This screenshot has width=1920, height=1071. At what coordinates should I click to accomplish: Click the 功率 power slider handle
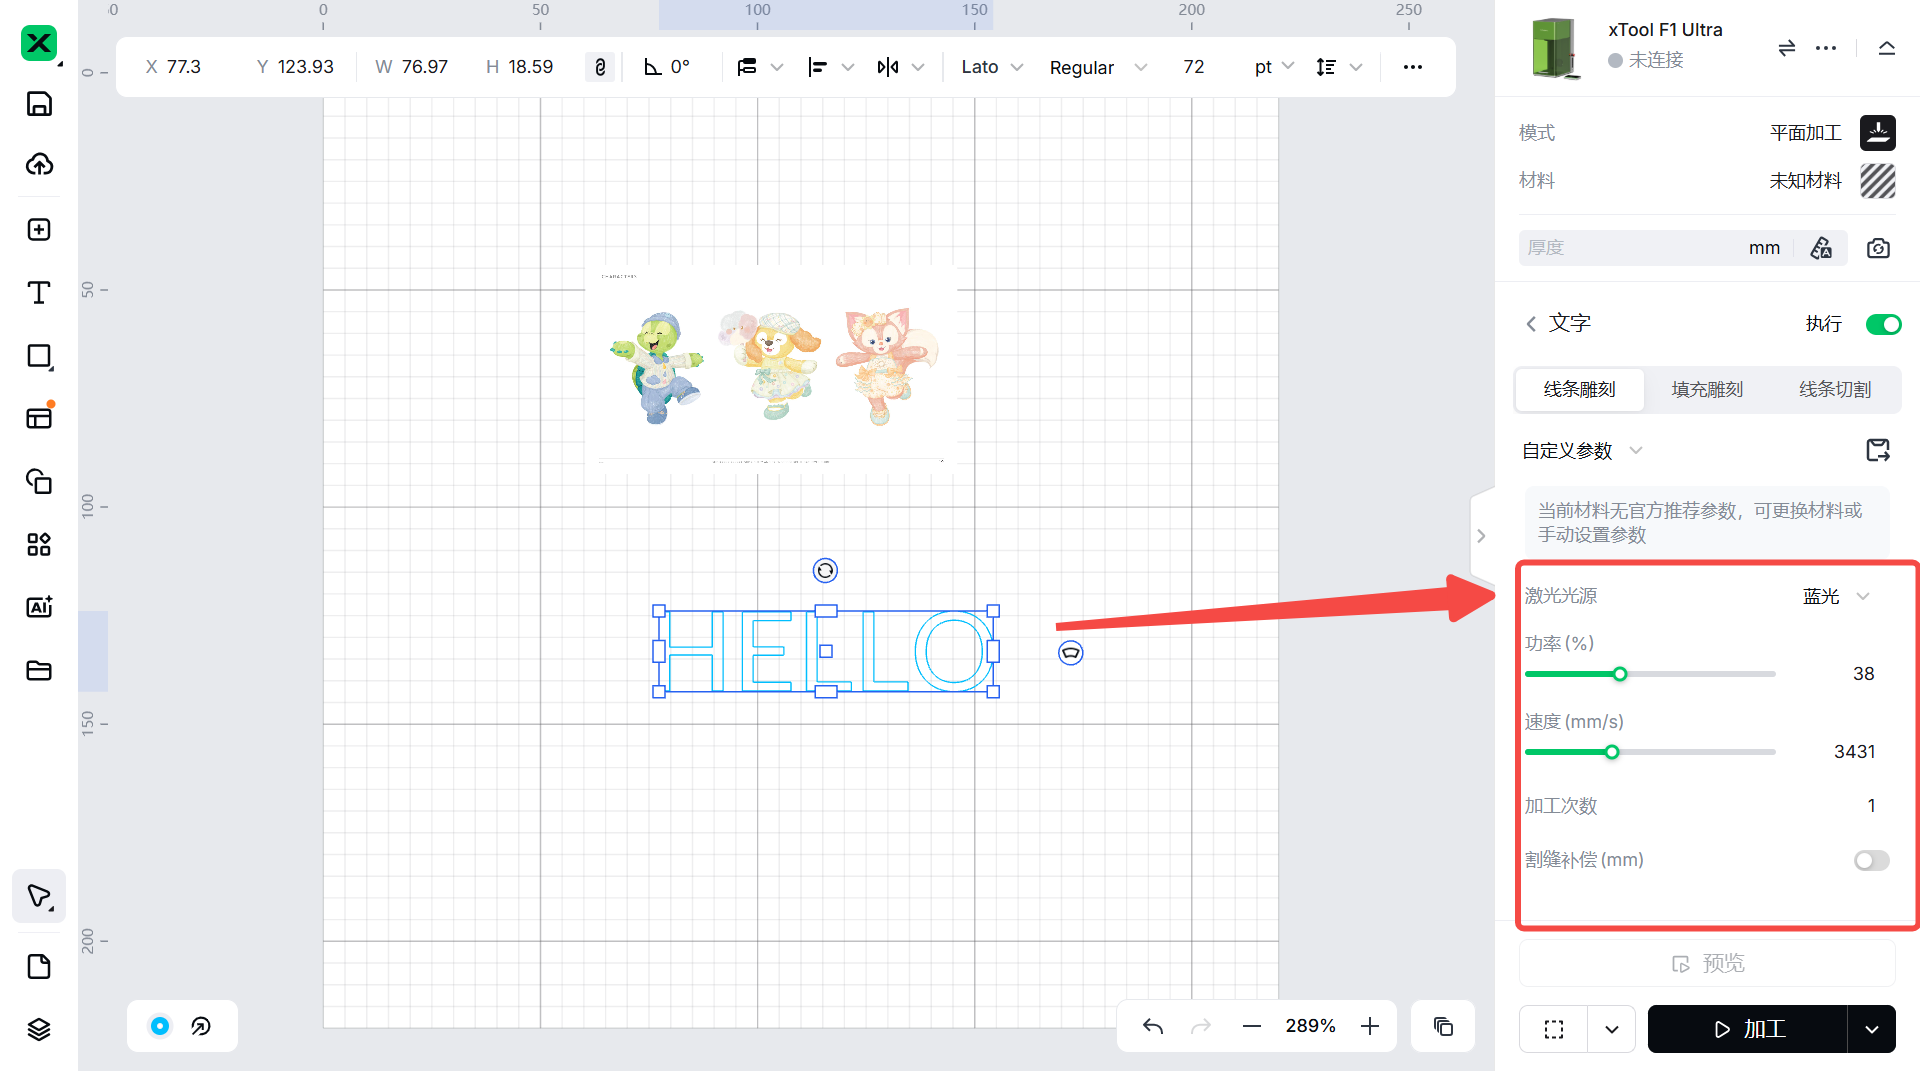click(x=1620, y=674)
